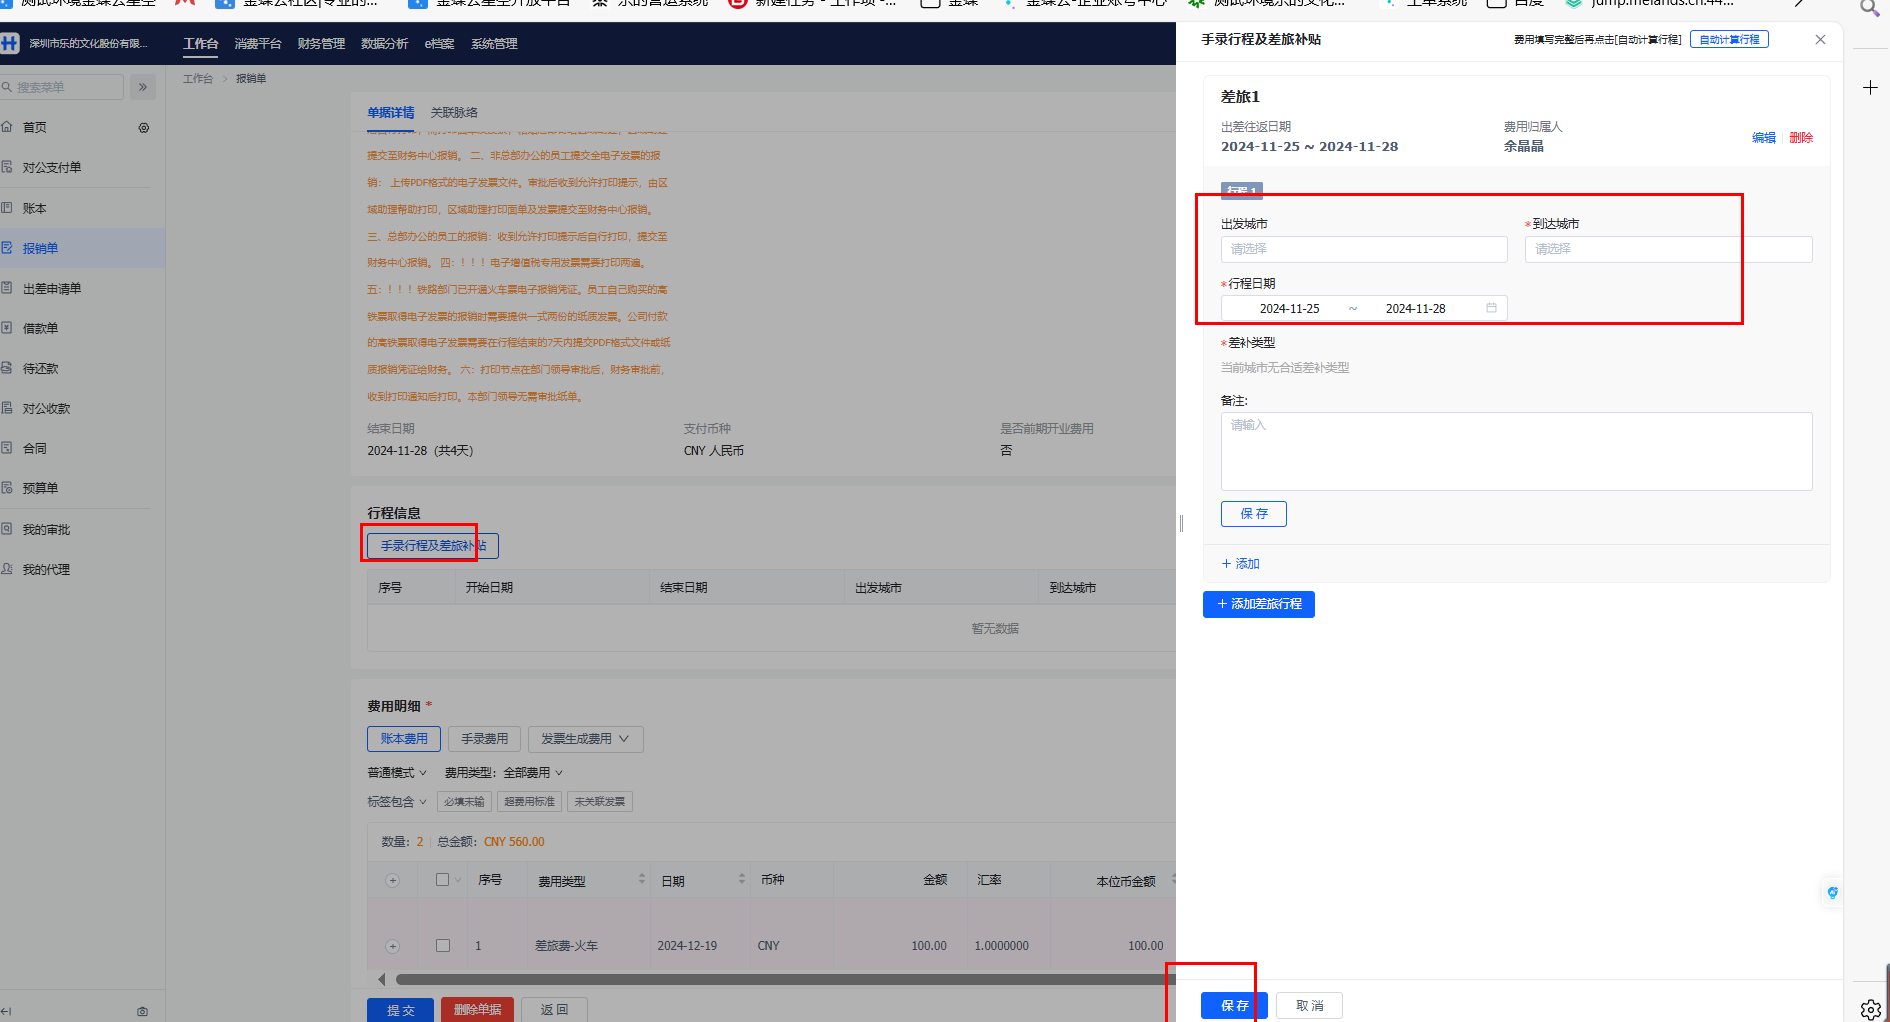This screenshot has width=1890, height=1022.
Task: Open the browser settings gear at bottom right
Action: tap(1870, 1010)
